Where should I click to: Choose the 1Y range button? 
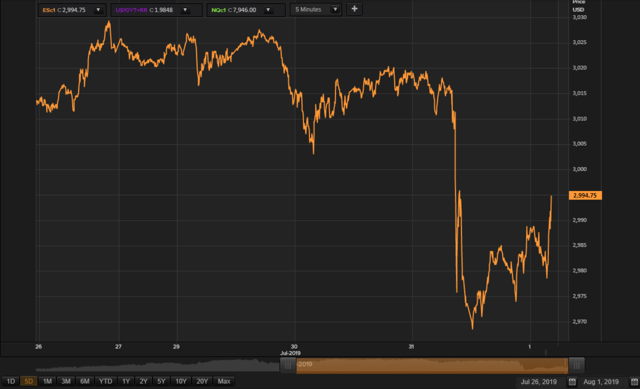126,381
